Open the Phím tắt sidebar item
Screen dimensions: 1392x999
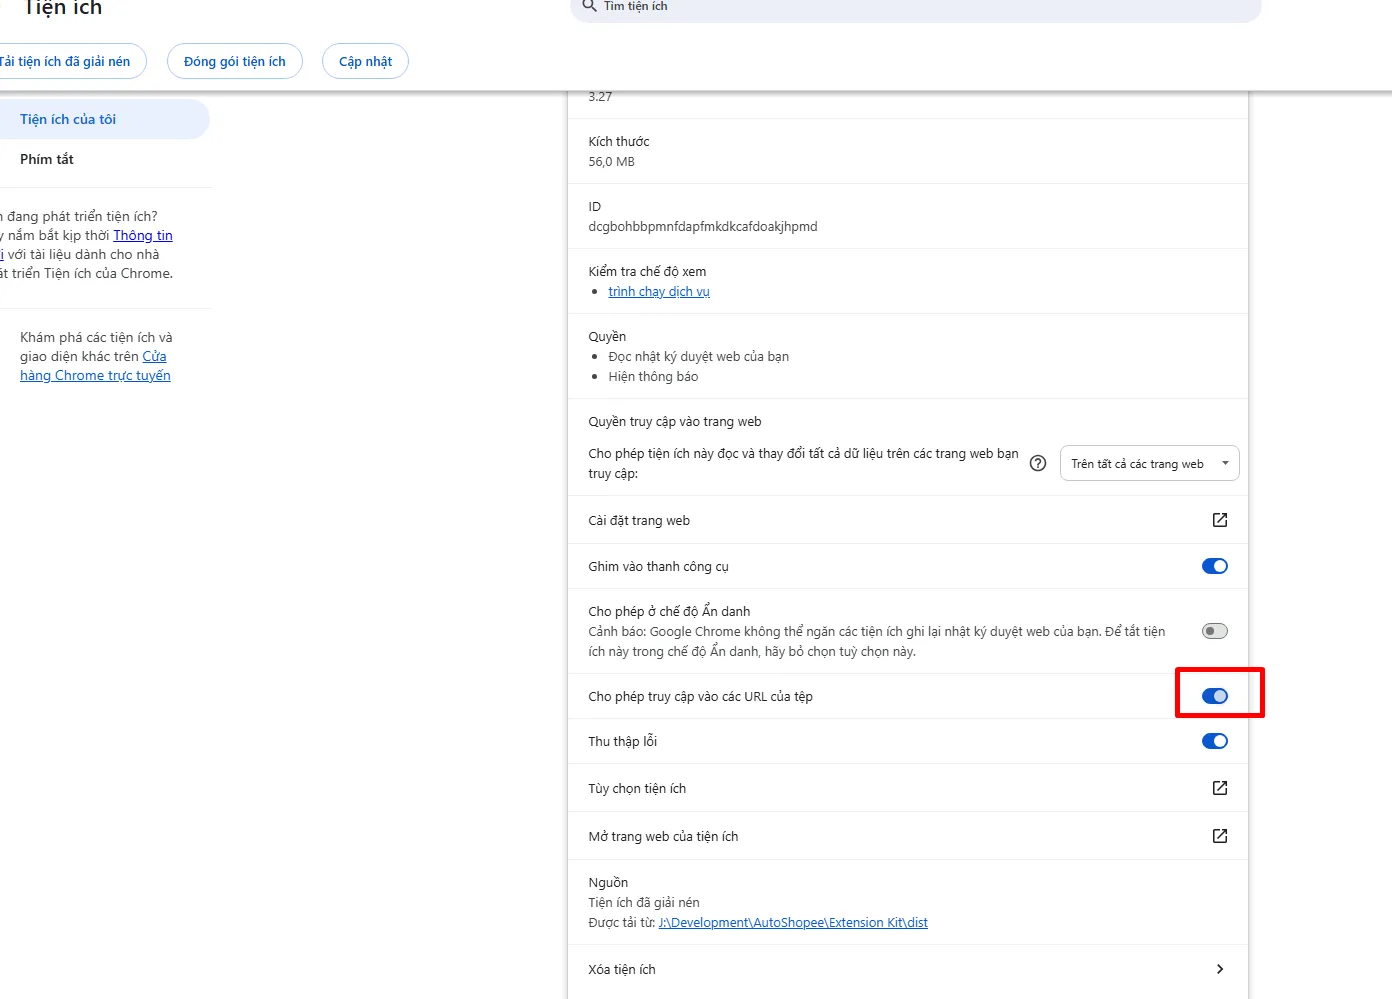coord(47,159)
